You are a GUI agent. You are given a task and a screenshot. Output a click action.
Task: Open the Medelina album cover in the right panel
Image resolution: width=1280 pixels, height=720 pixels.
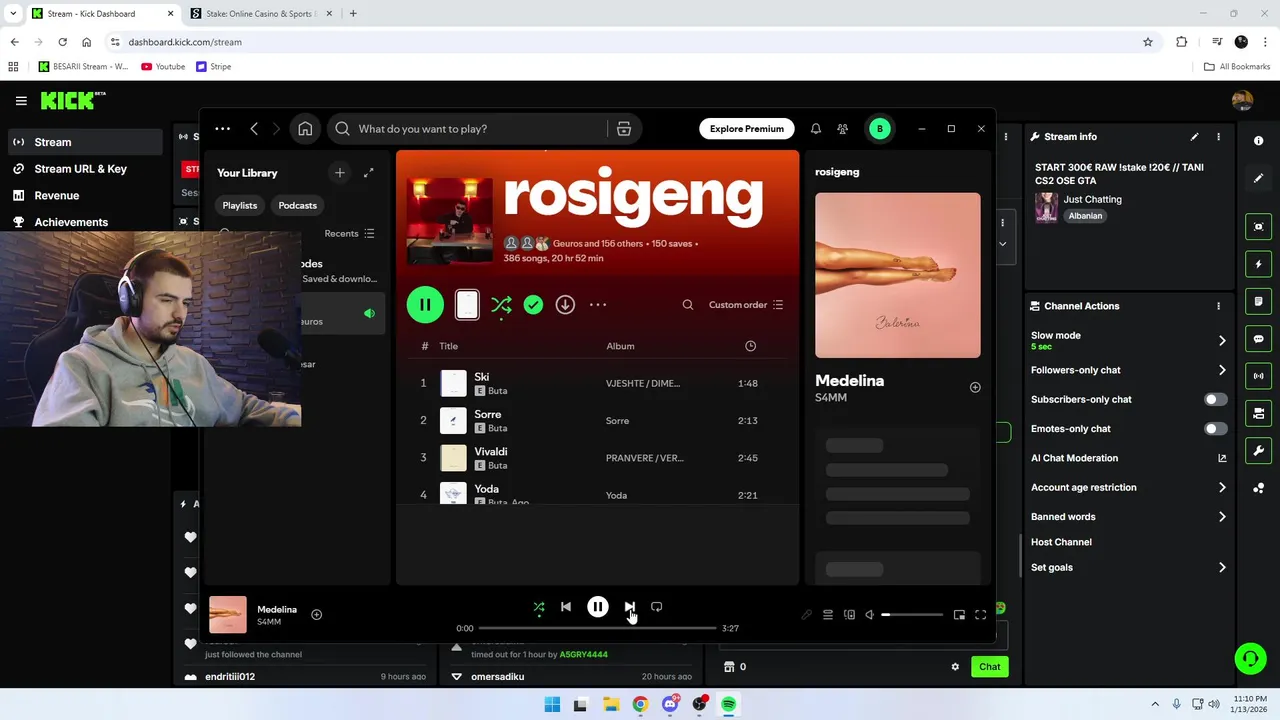pyautogui.click(x=898, y=275)
